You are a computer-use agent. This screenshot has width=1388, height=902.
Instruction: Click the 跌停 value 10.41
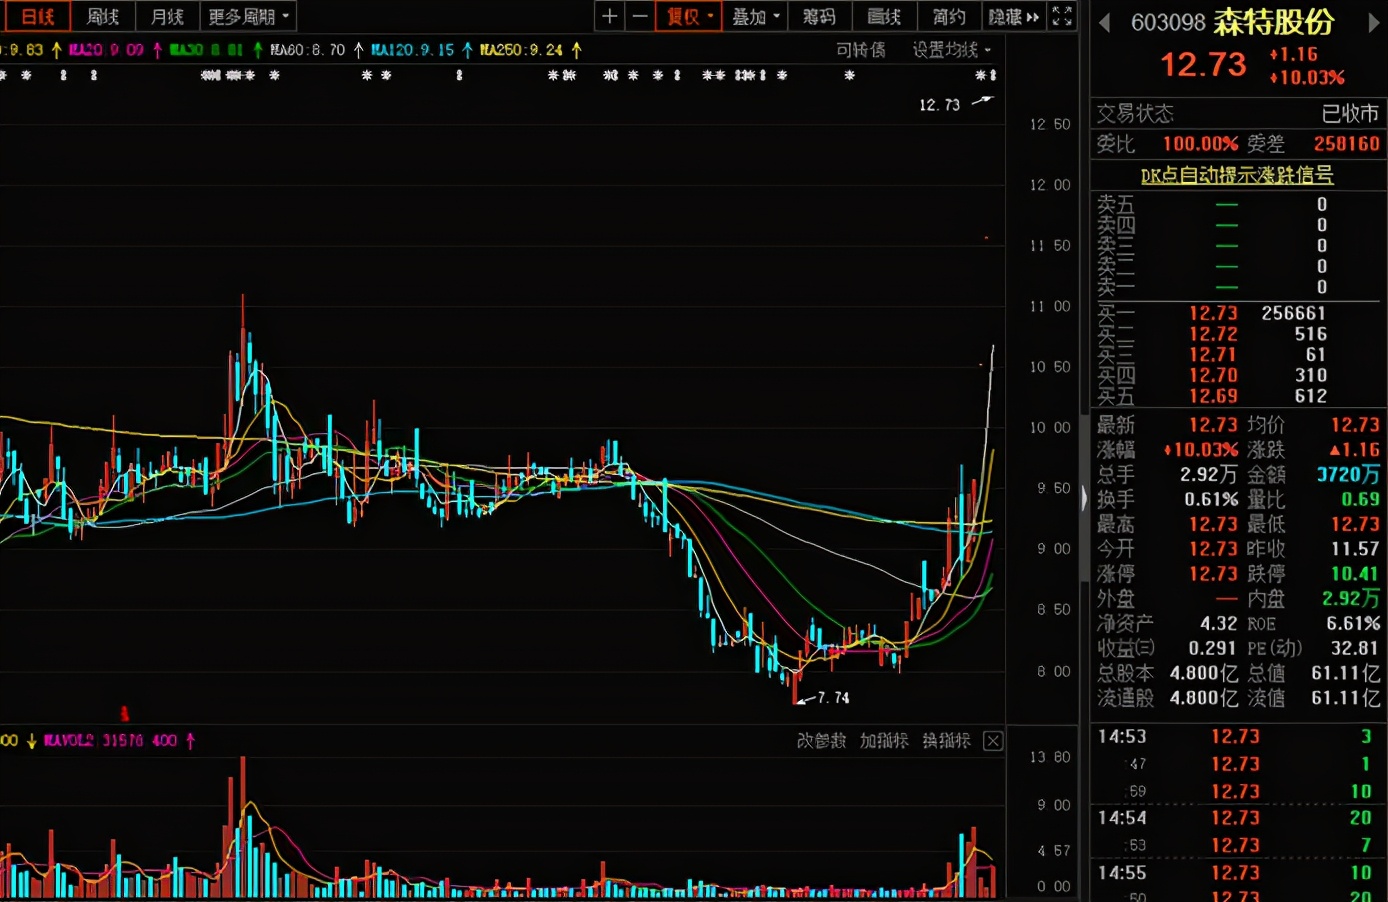point(1354,574)
